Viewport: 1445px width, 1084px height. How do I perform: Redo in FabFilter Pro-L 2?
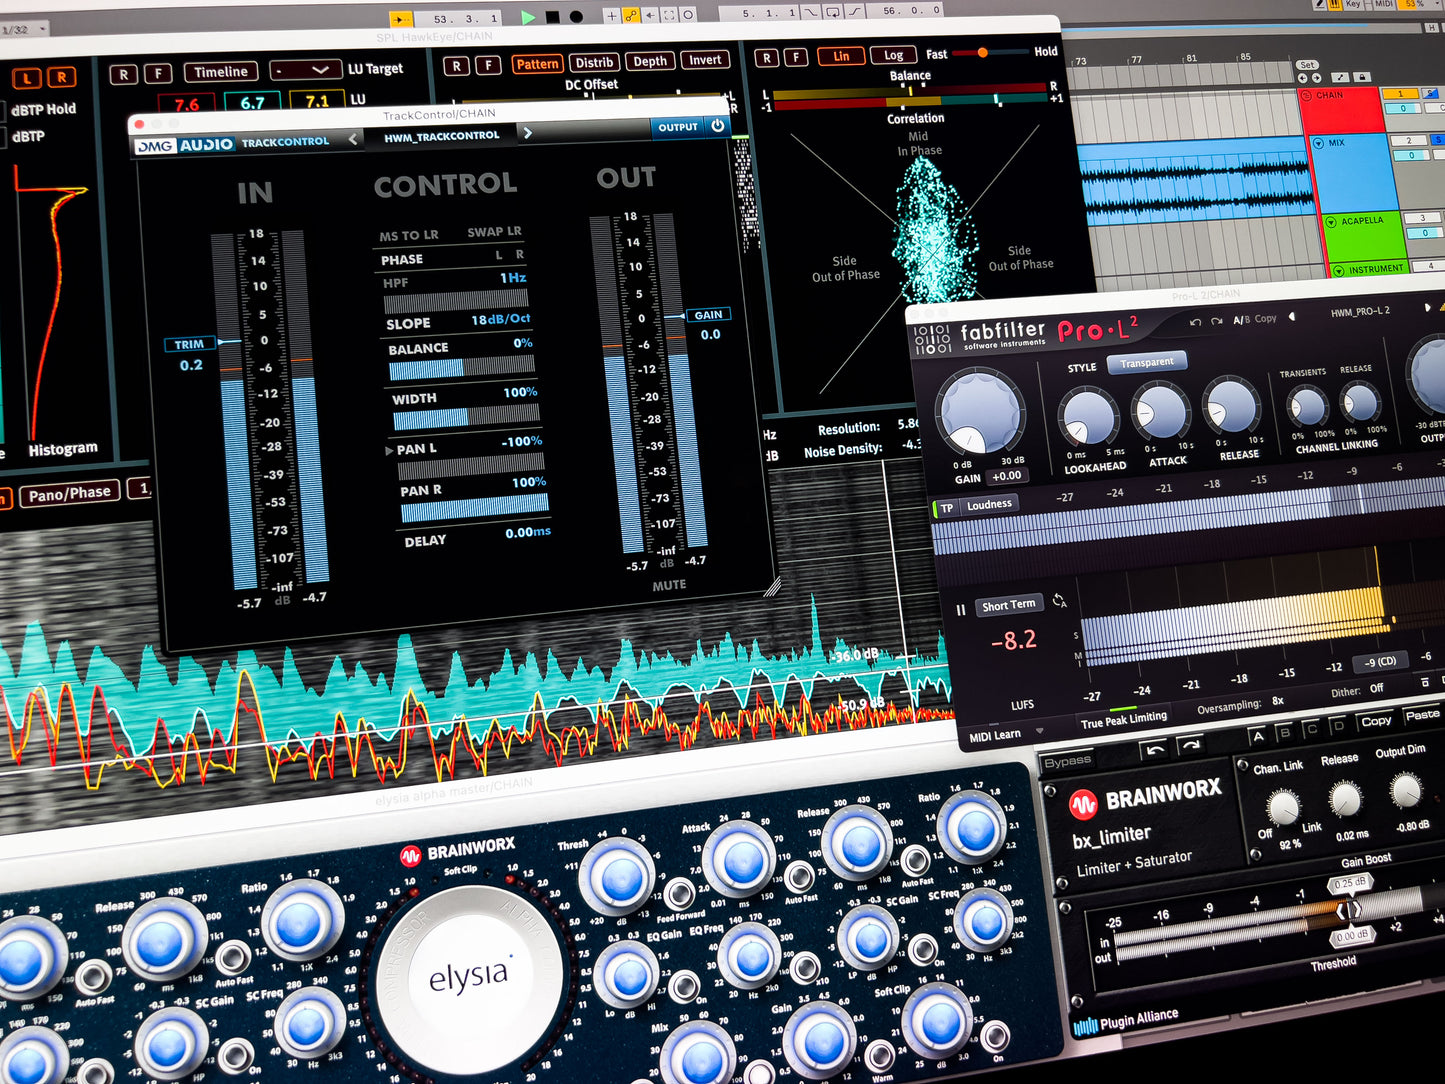click(1216, 321)
